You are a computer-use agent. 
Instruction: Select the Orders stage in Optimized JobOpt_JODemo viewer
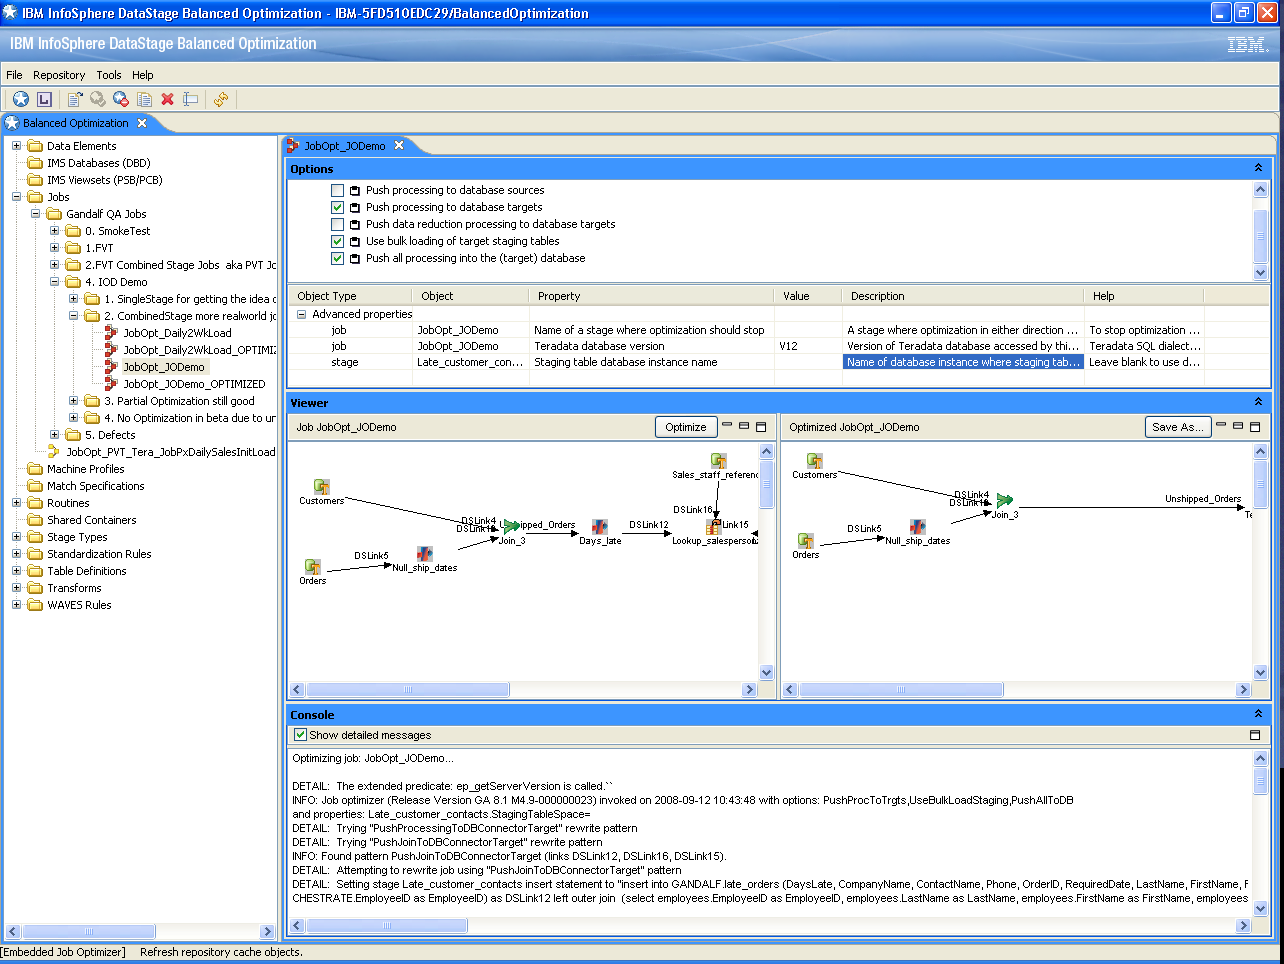click(806, 541)
